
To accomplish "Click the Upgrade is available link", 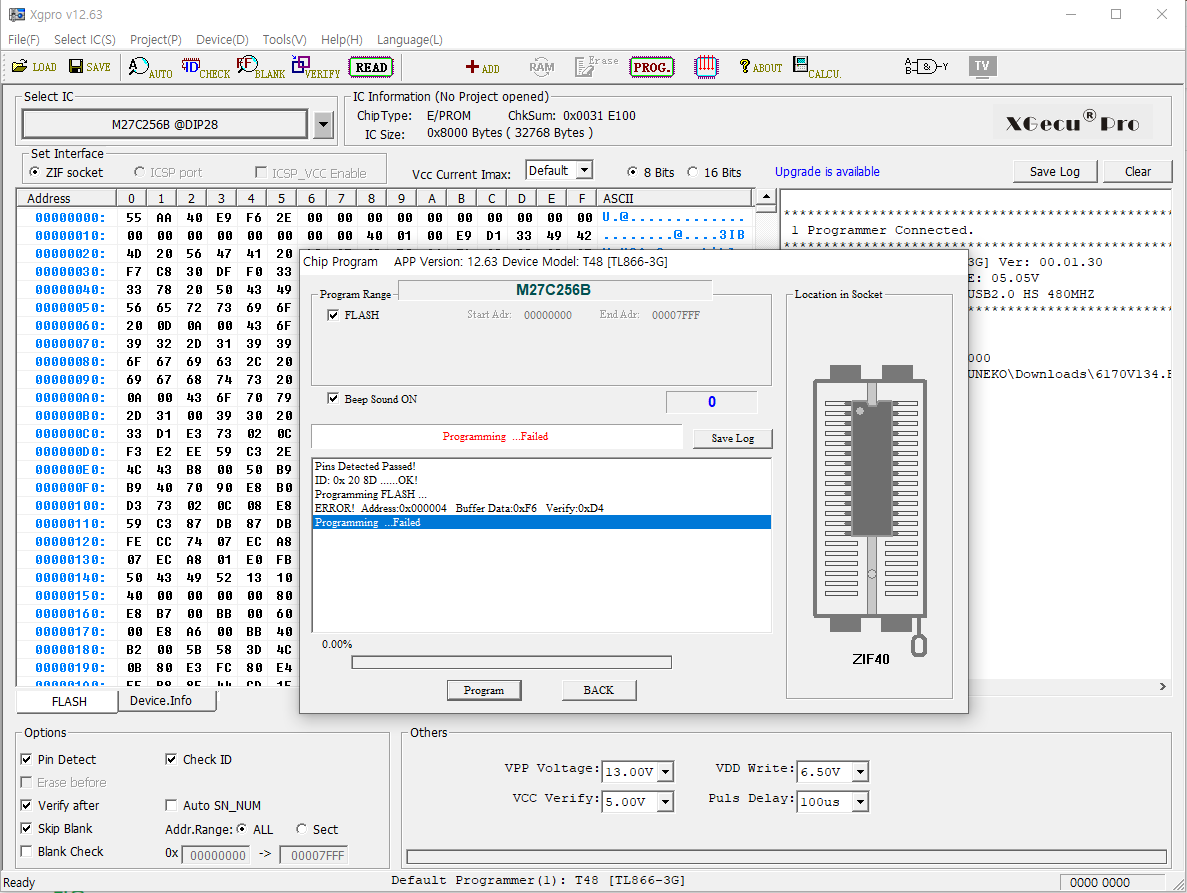I will (x=827, y=172).
